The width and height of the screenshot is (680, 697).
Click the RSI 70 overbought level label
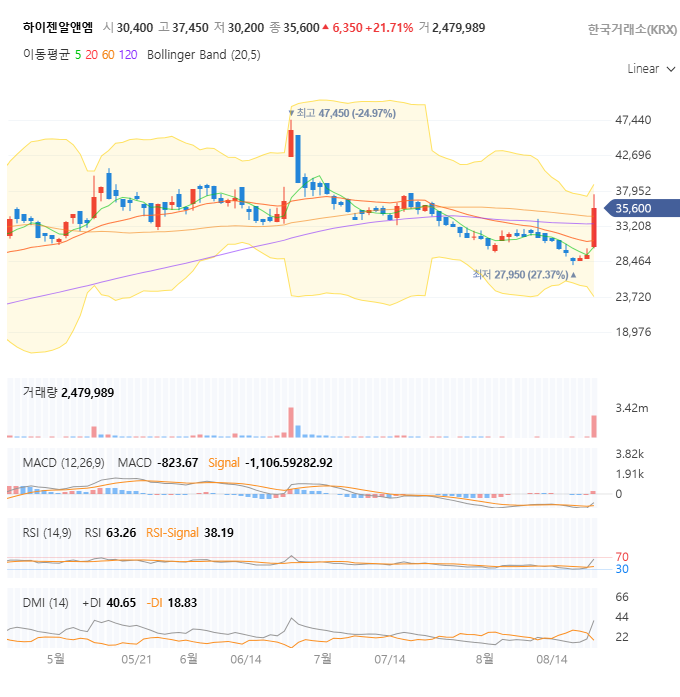[x=622, y=557]
